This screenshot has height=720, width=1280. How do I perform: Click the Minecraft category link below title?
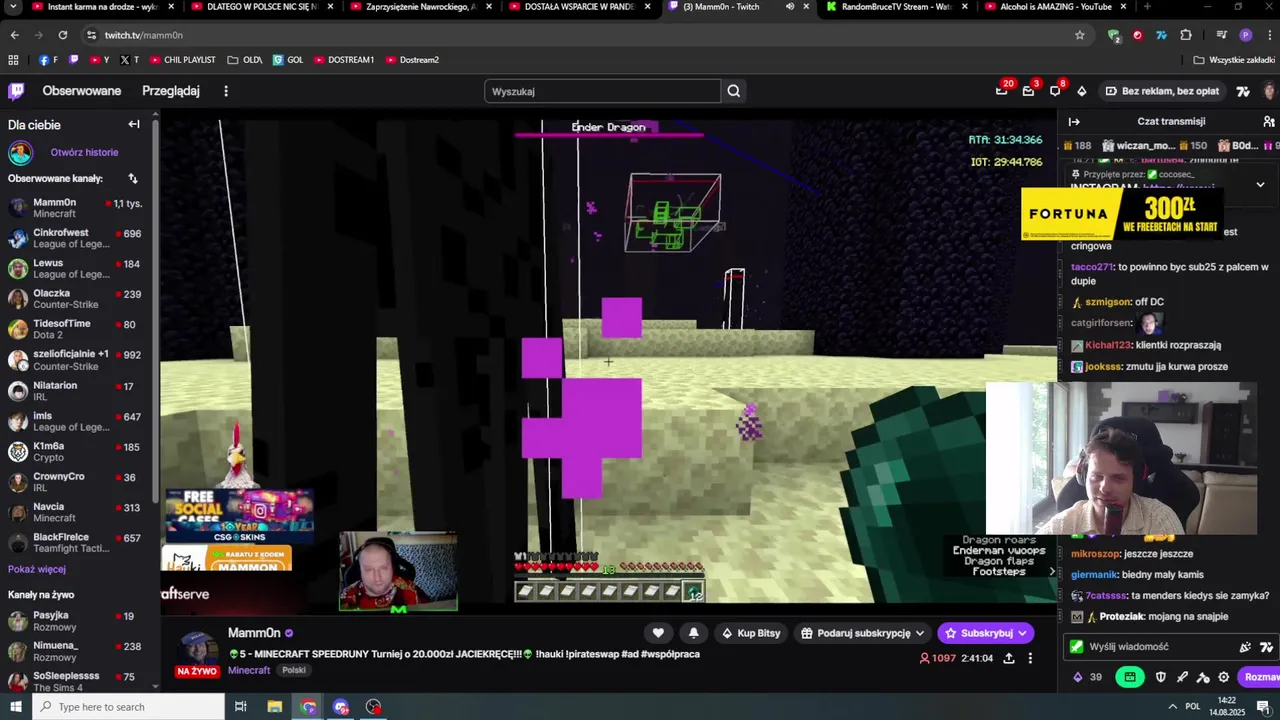coord(249,670)
